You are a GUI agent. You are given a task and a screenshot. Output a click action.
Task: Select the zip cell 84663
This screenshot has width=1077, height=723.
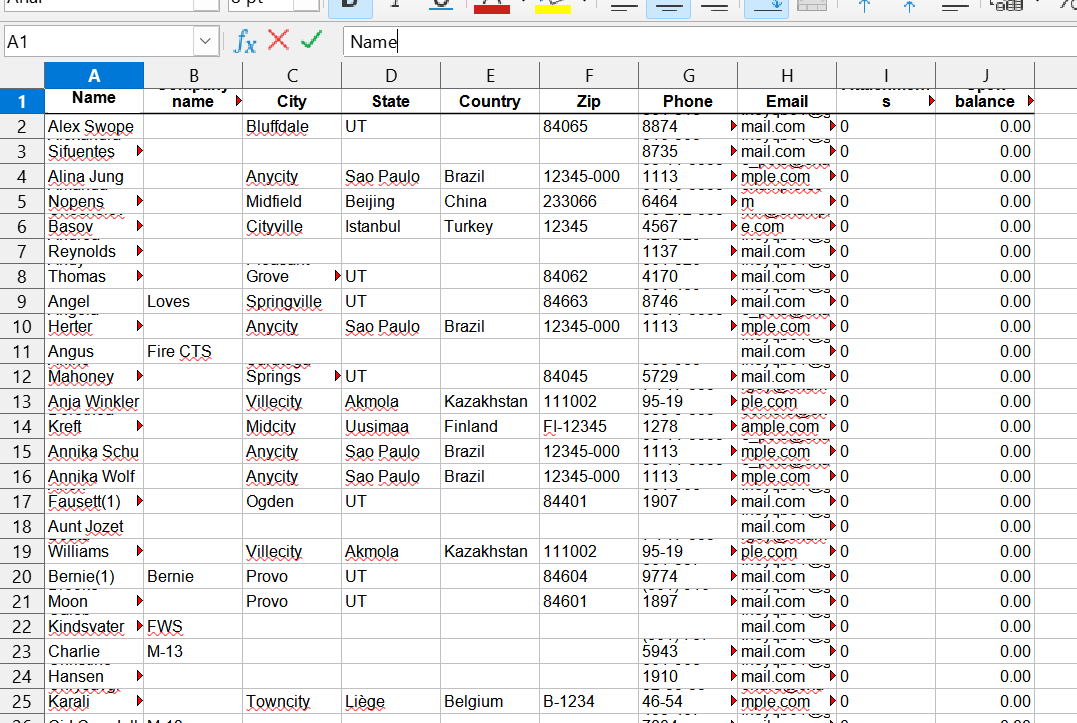point(589,301)
